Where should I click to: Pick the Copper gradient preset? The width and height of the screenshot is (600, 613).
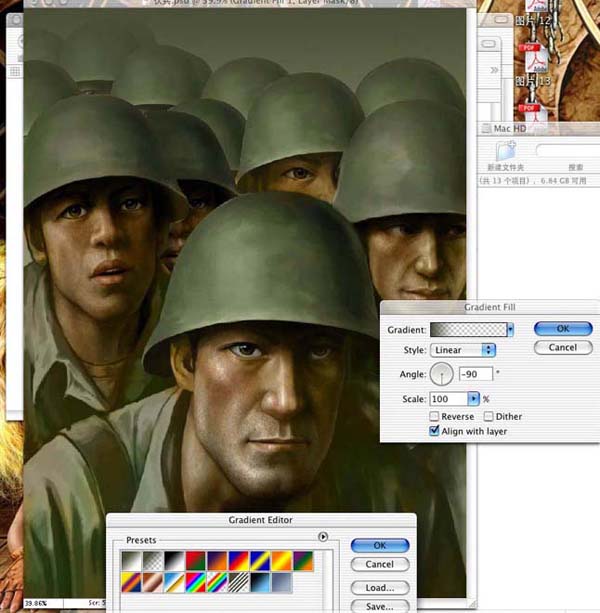point(153,583)
